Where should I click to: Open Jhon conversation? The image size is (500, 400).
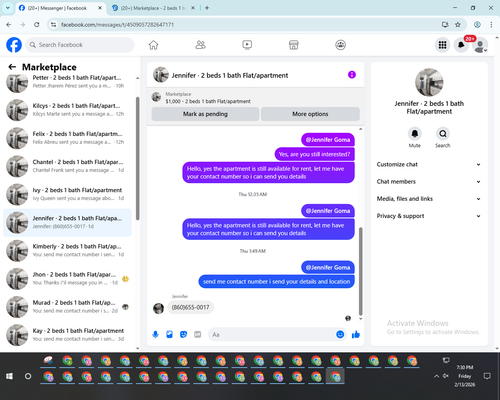point(67,279)
